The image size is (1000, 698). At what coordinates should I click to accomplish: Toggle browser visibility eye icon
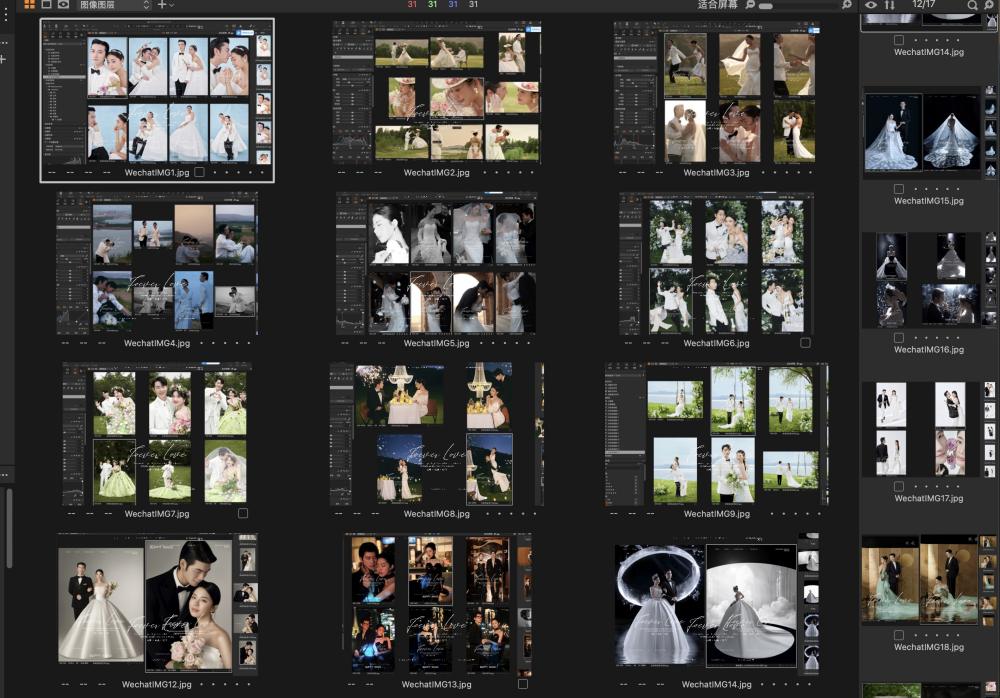[x=871, y=5]
